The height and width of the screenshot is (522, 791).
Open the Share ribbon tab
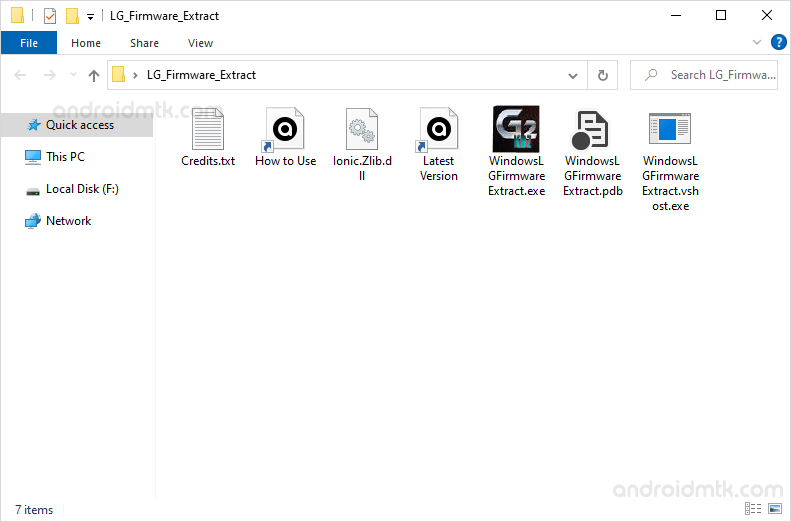144,43
